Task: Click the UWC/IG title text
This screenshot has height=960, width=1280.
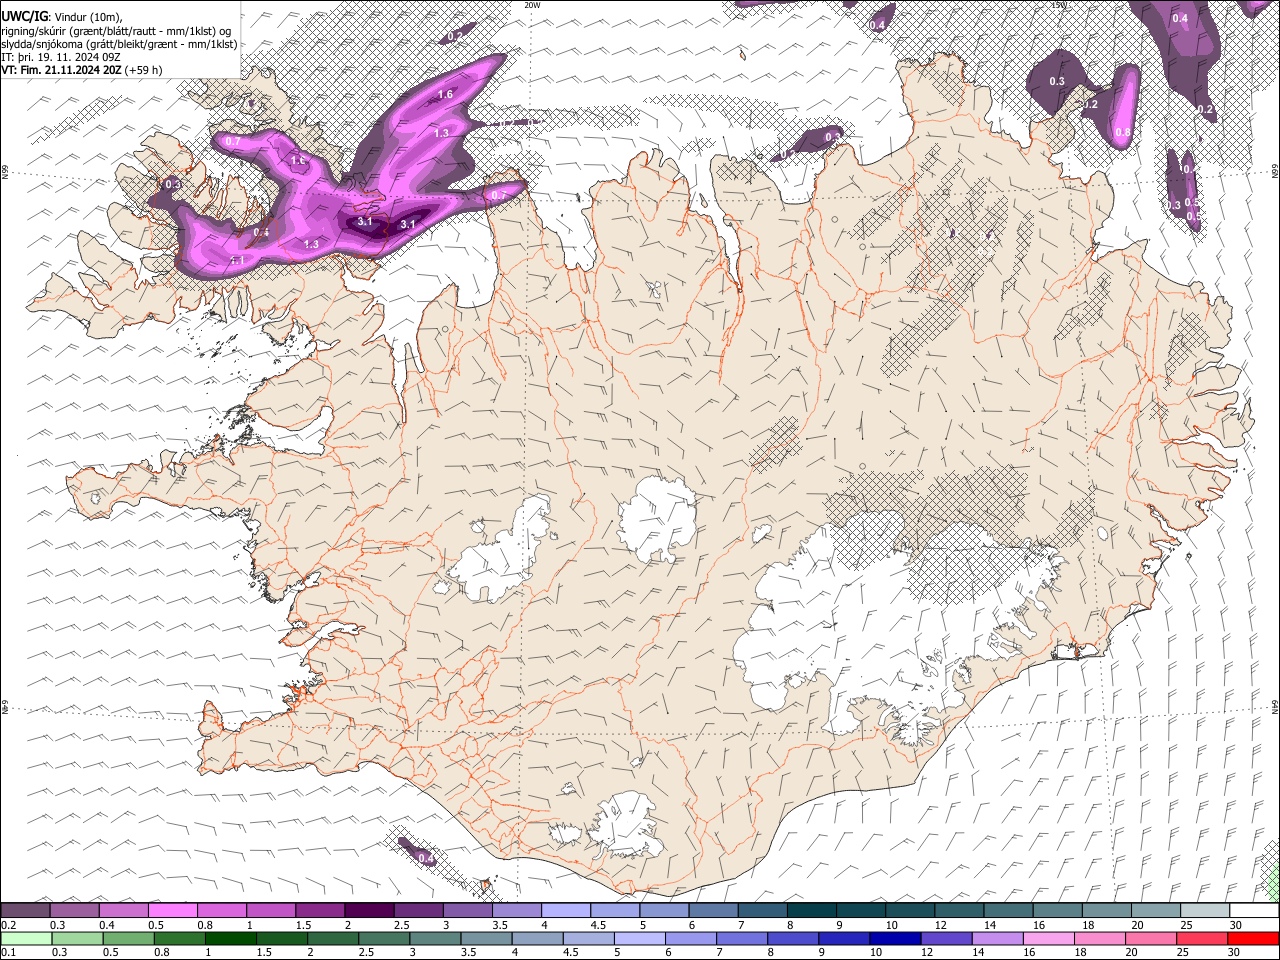Action: click(x=24, y=16)
